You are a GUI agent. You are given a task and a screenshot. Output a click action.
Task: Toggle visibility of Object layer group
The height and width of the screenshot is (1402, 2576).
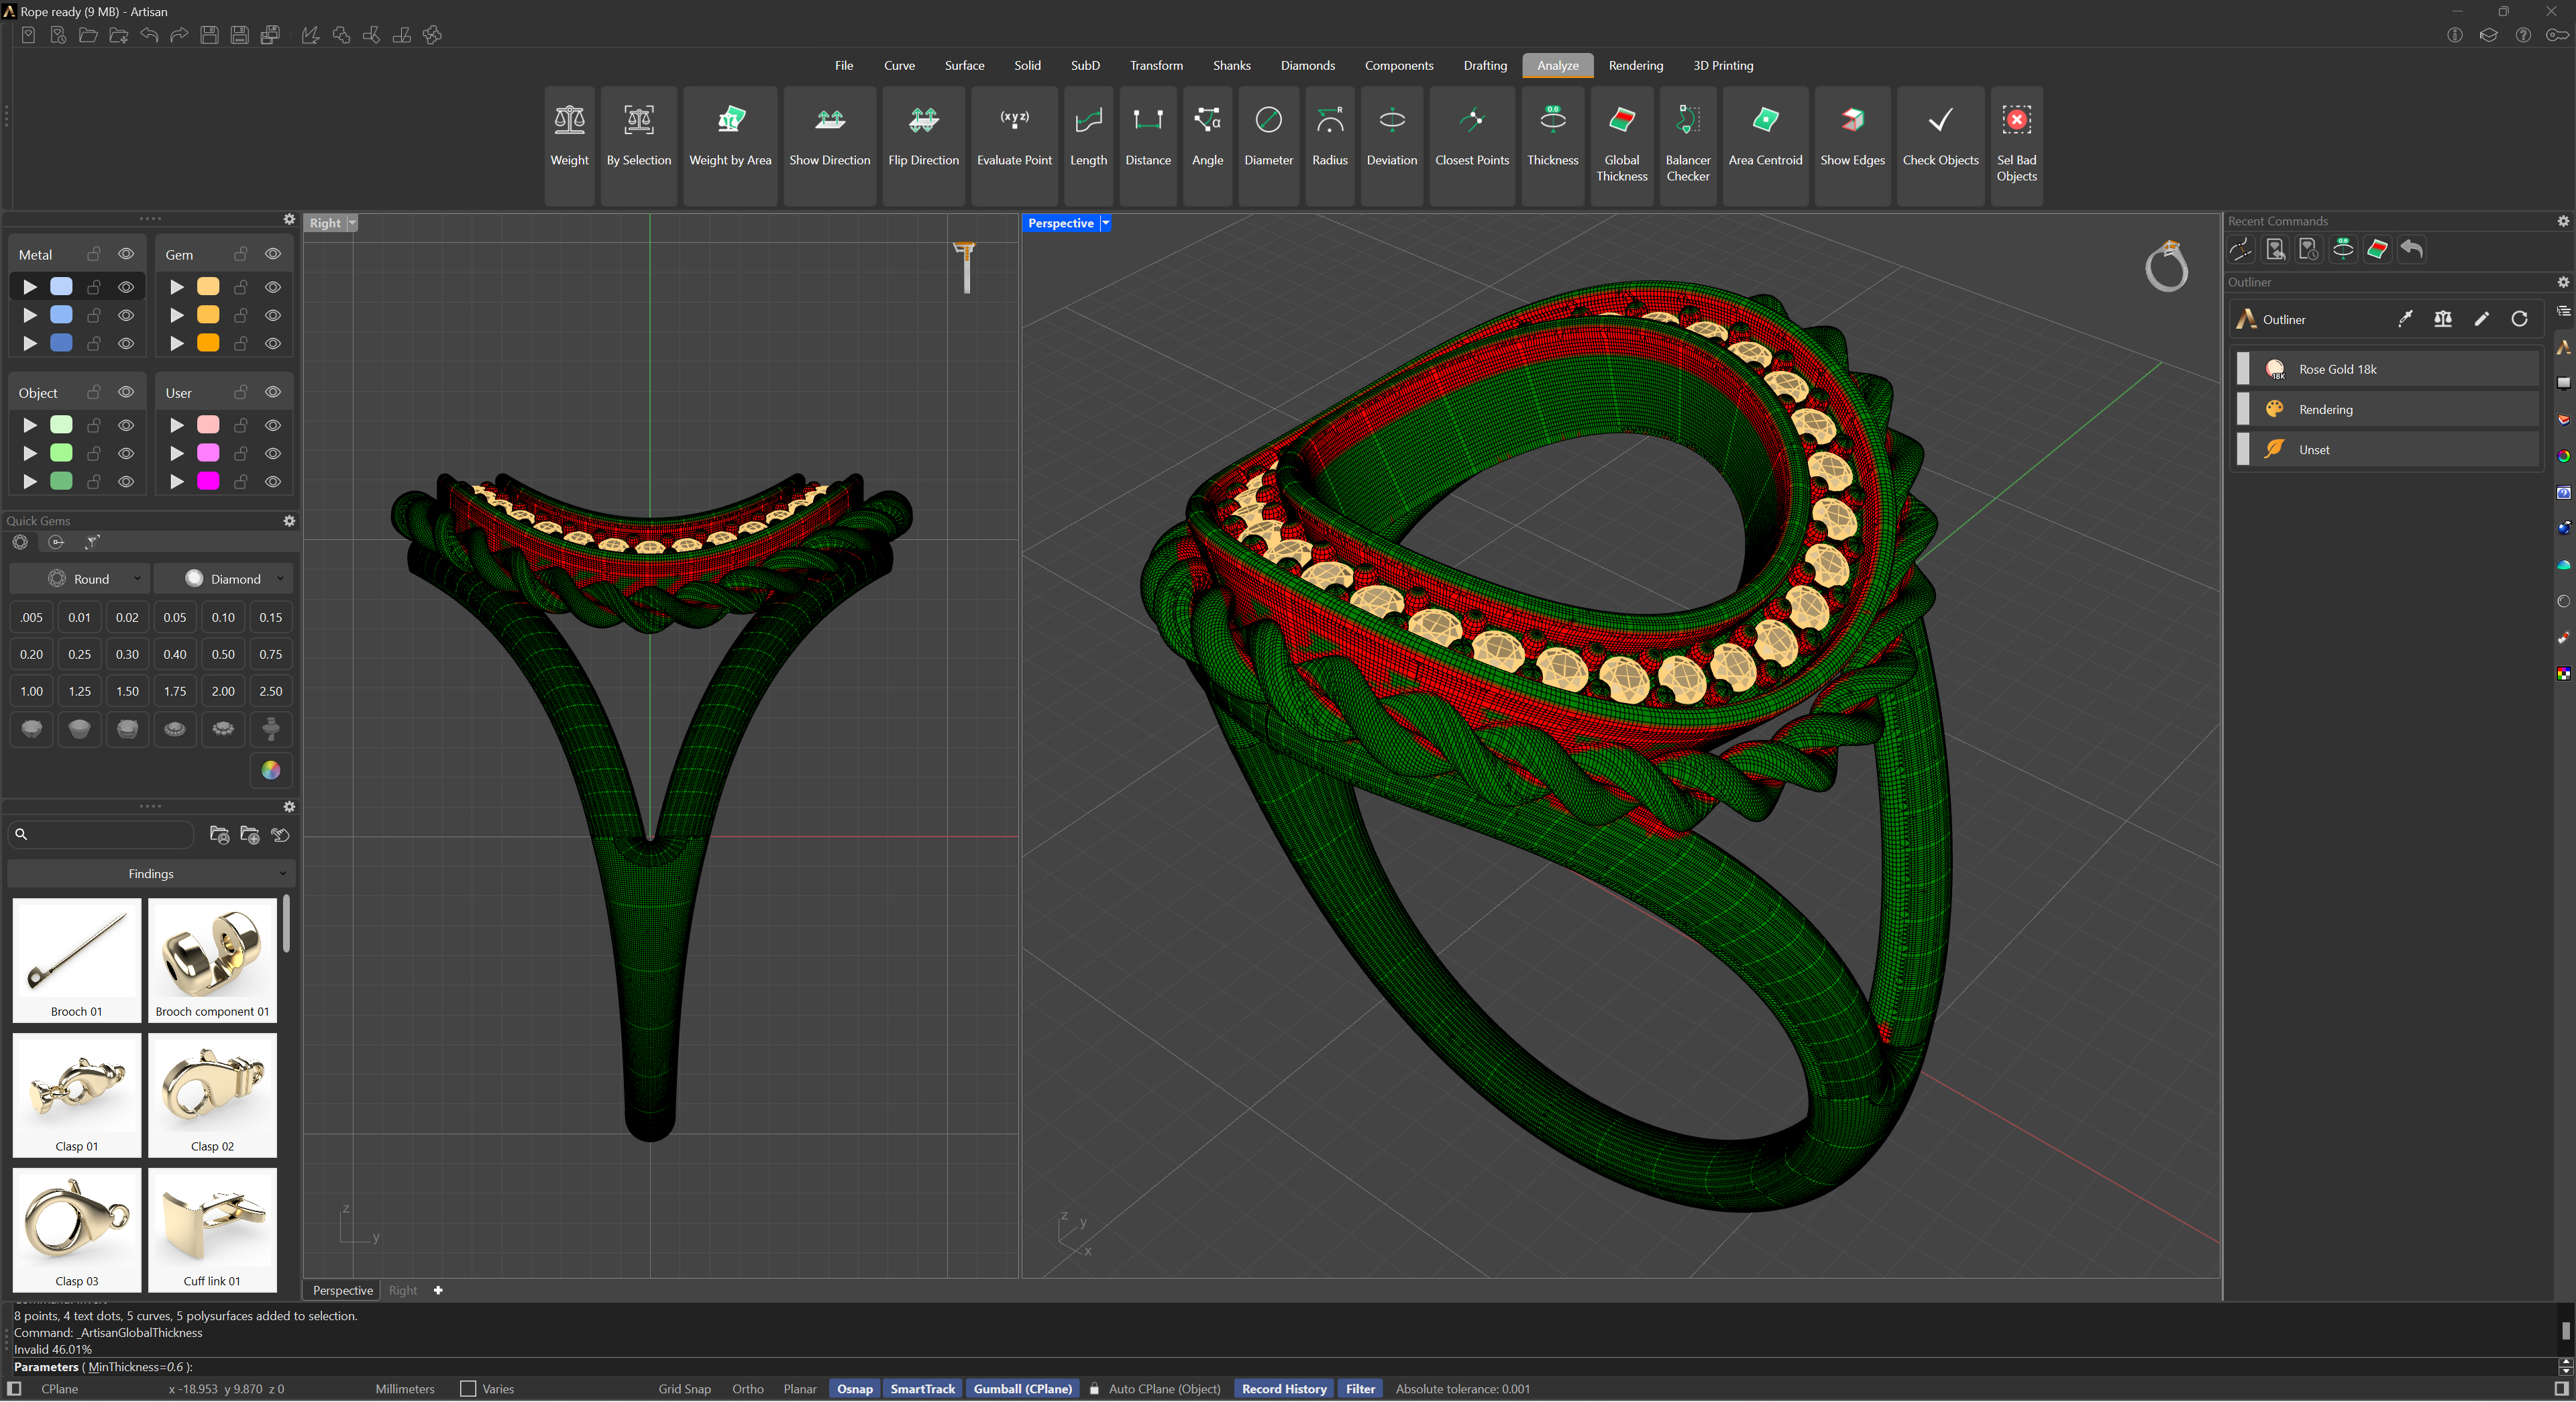point(126,392)
